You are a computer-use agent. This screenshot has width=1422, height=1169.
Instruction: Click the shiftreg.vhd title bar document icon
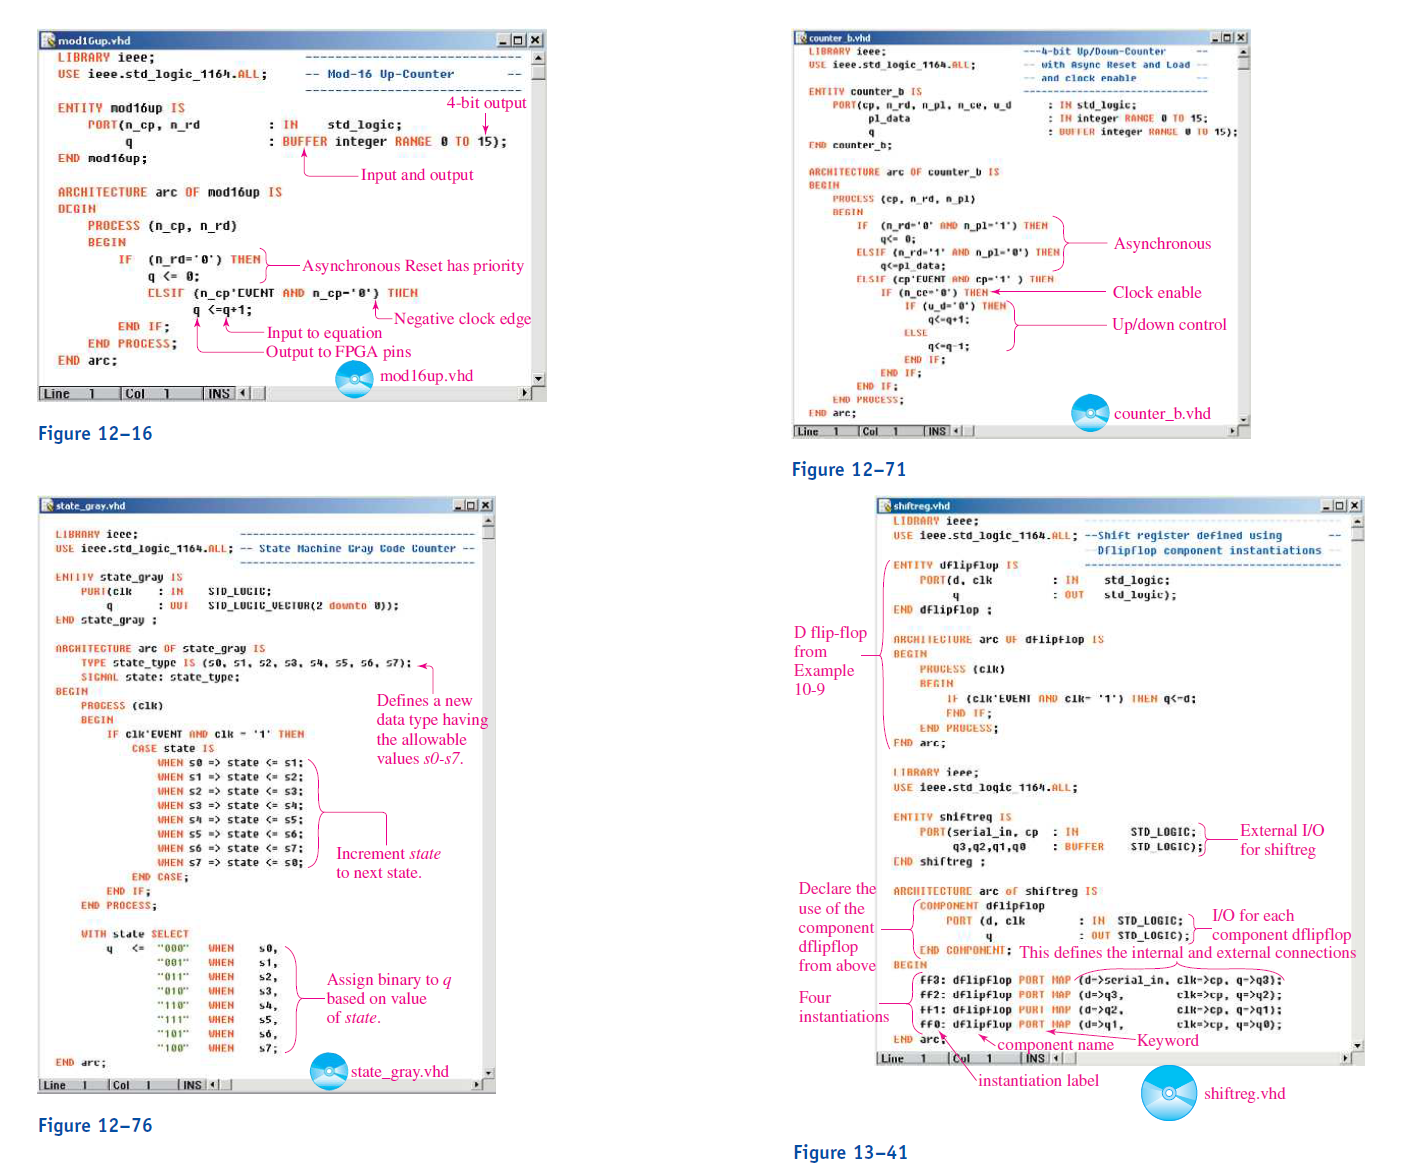click(x=885, y=505)
